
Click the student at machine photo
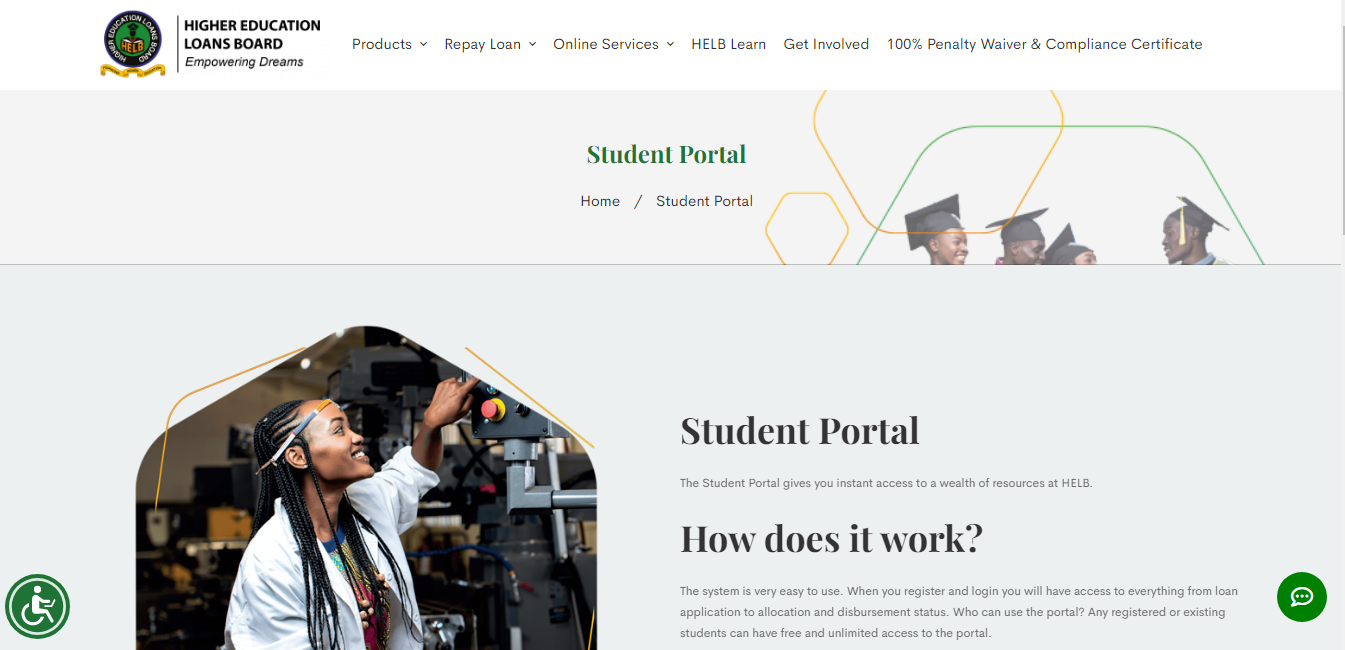point(366,488)
